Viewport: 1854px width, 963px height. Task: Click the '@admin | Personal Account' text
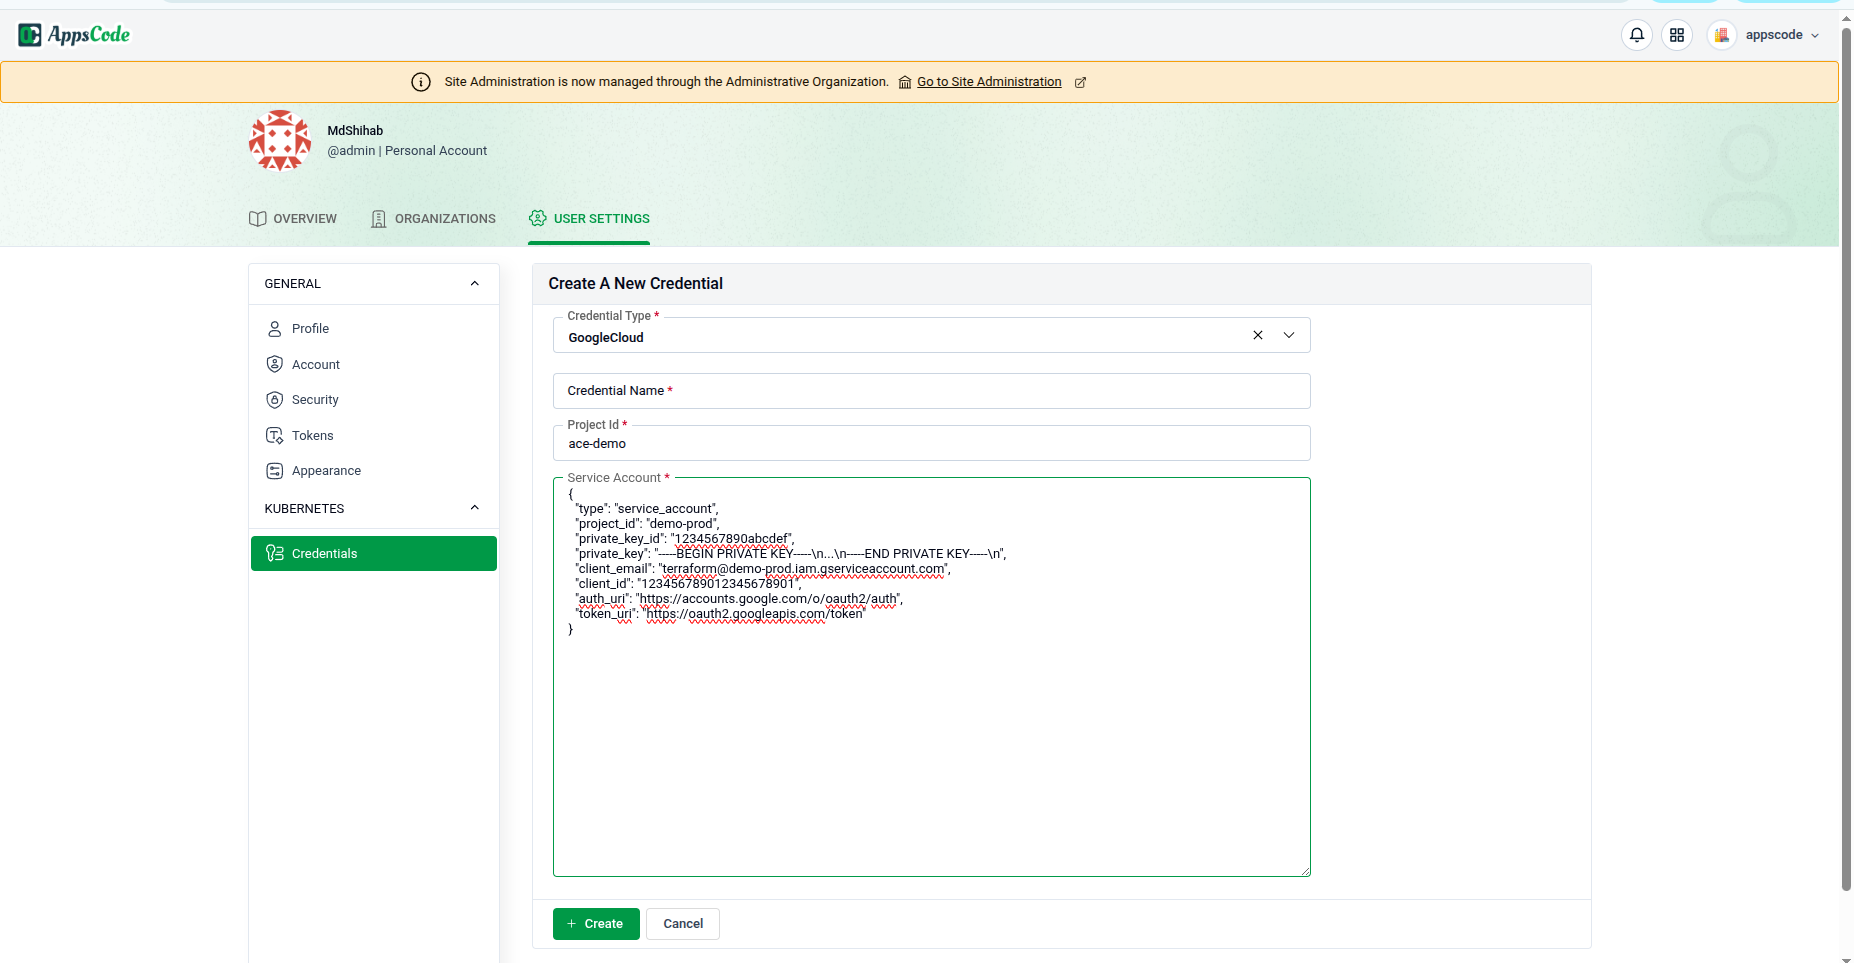pyautogui.click(x=407, y=151)
